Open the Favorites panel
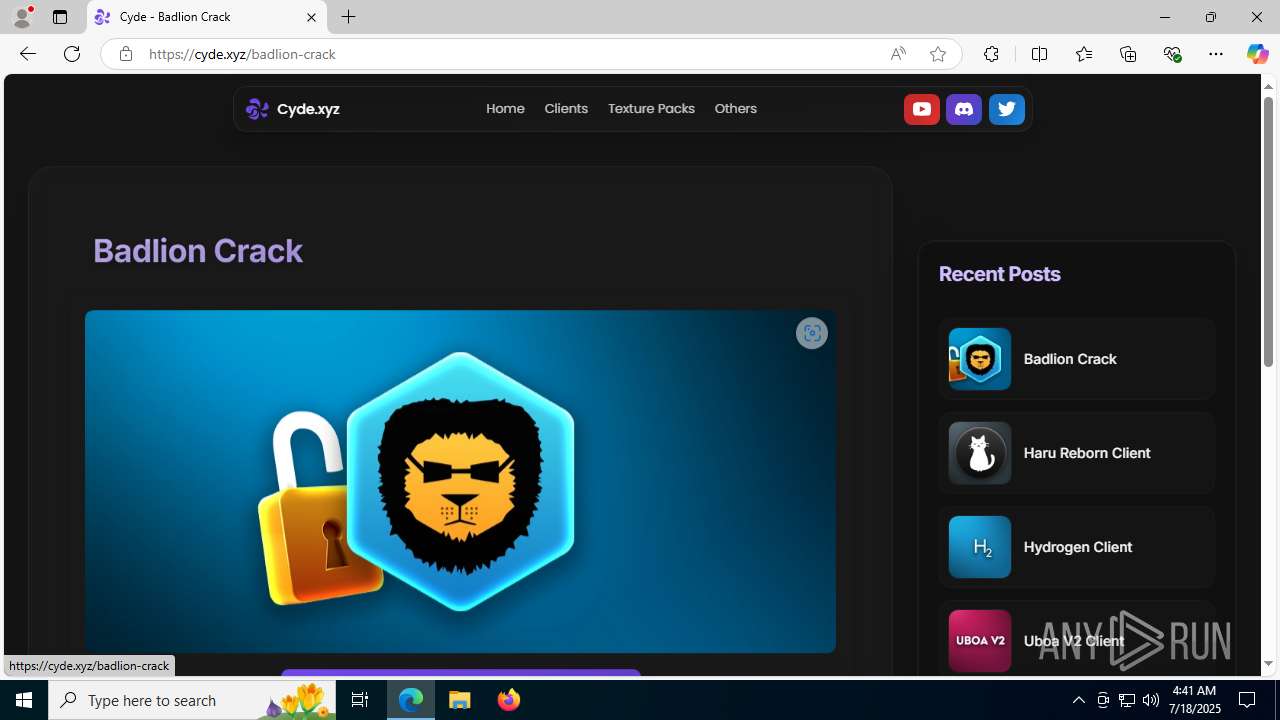1280x720 pixels. pos(1083,54)
